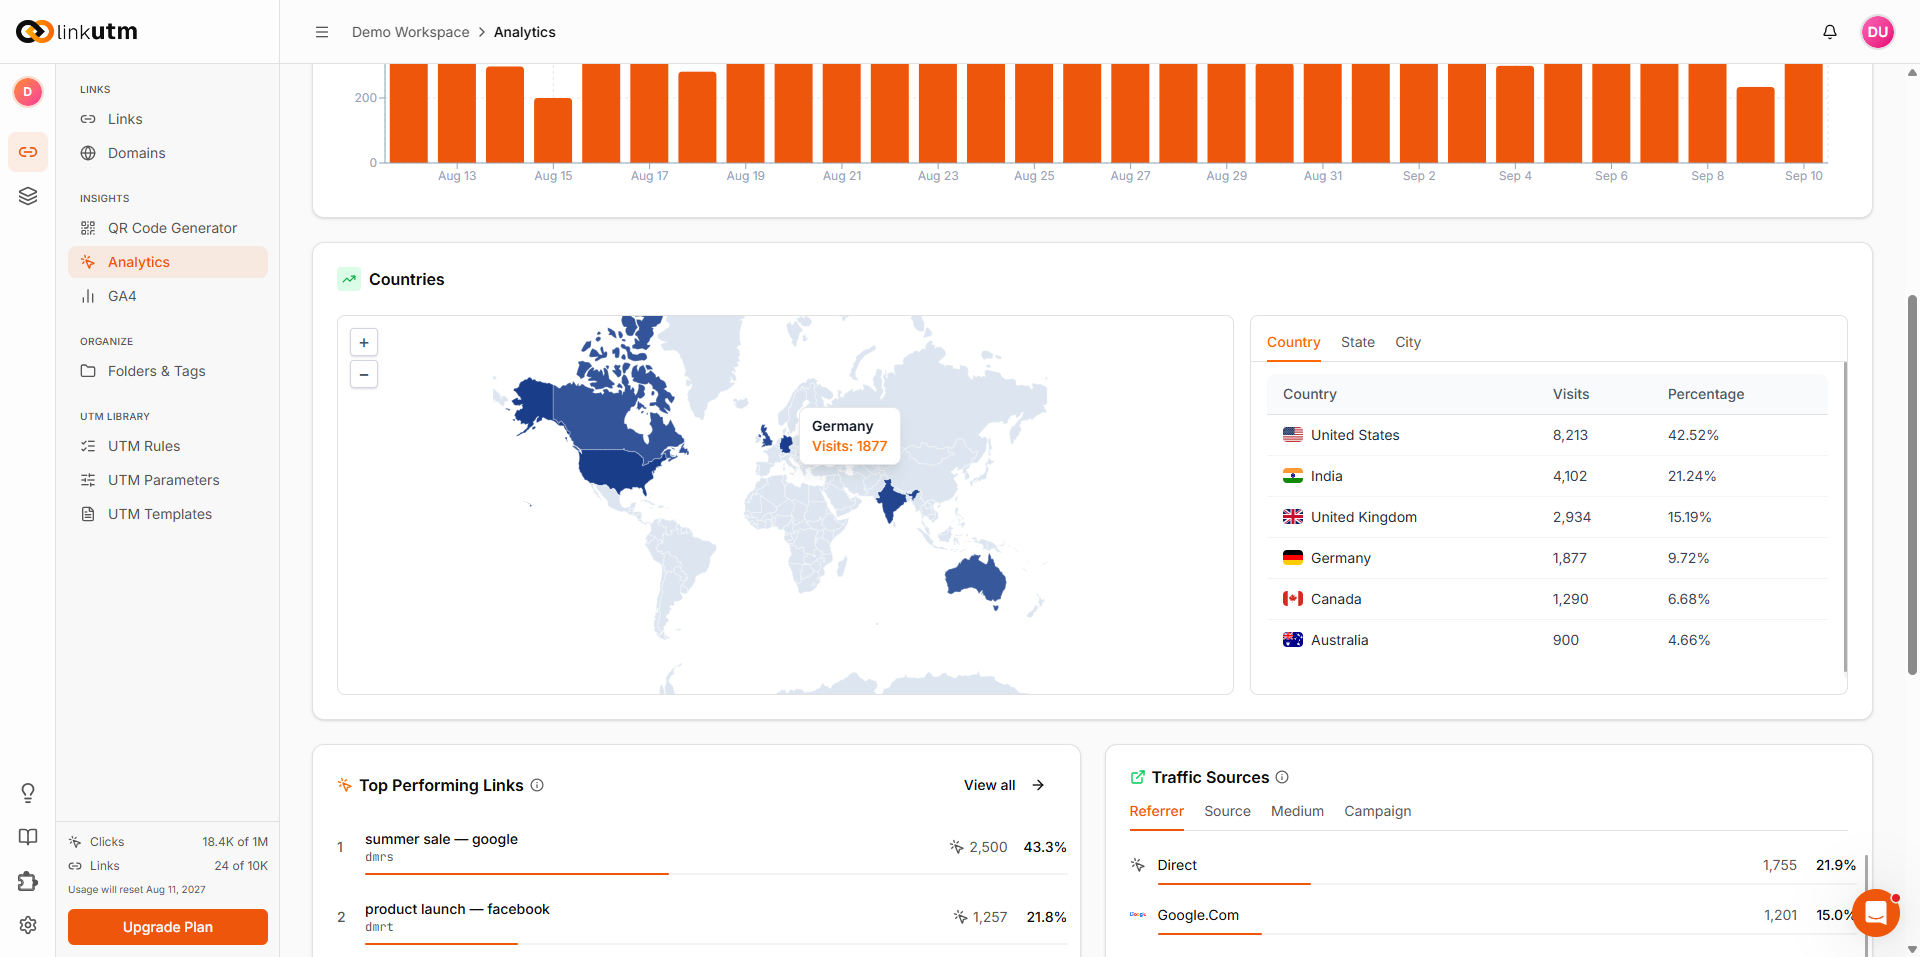Screen dimensions: 1920x957
Task: Open the DU user avatar menu
Action: tap(1878, 32)
